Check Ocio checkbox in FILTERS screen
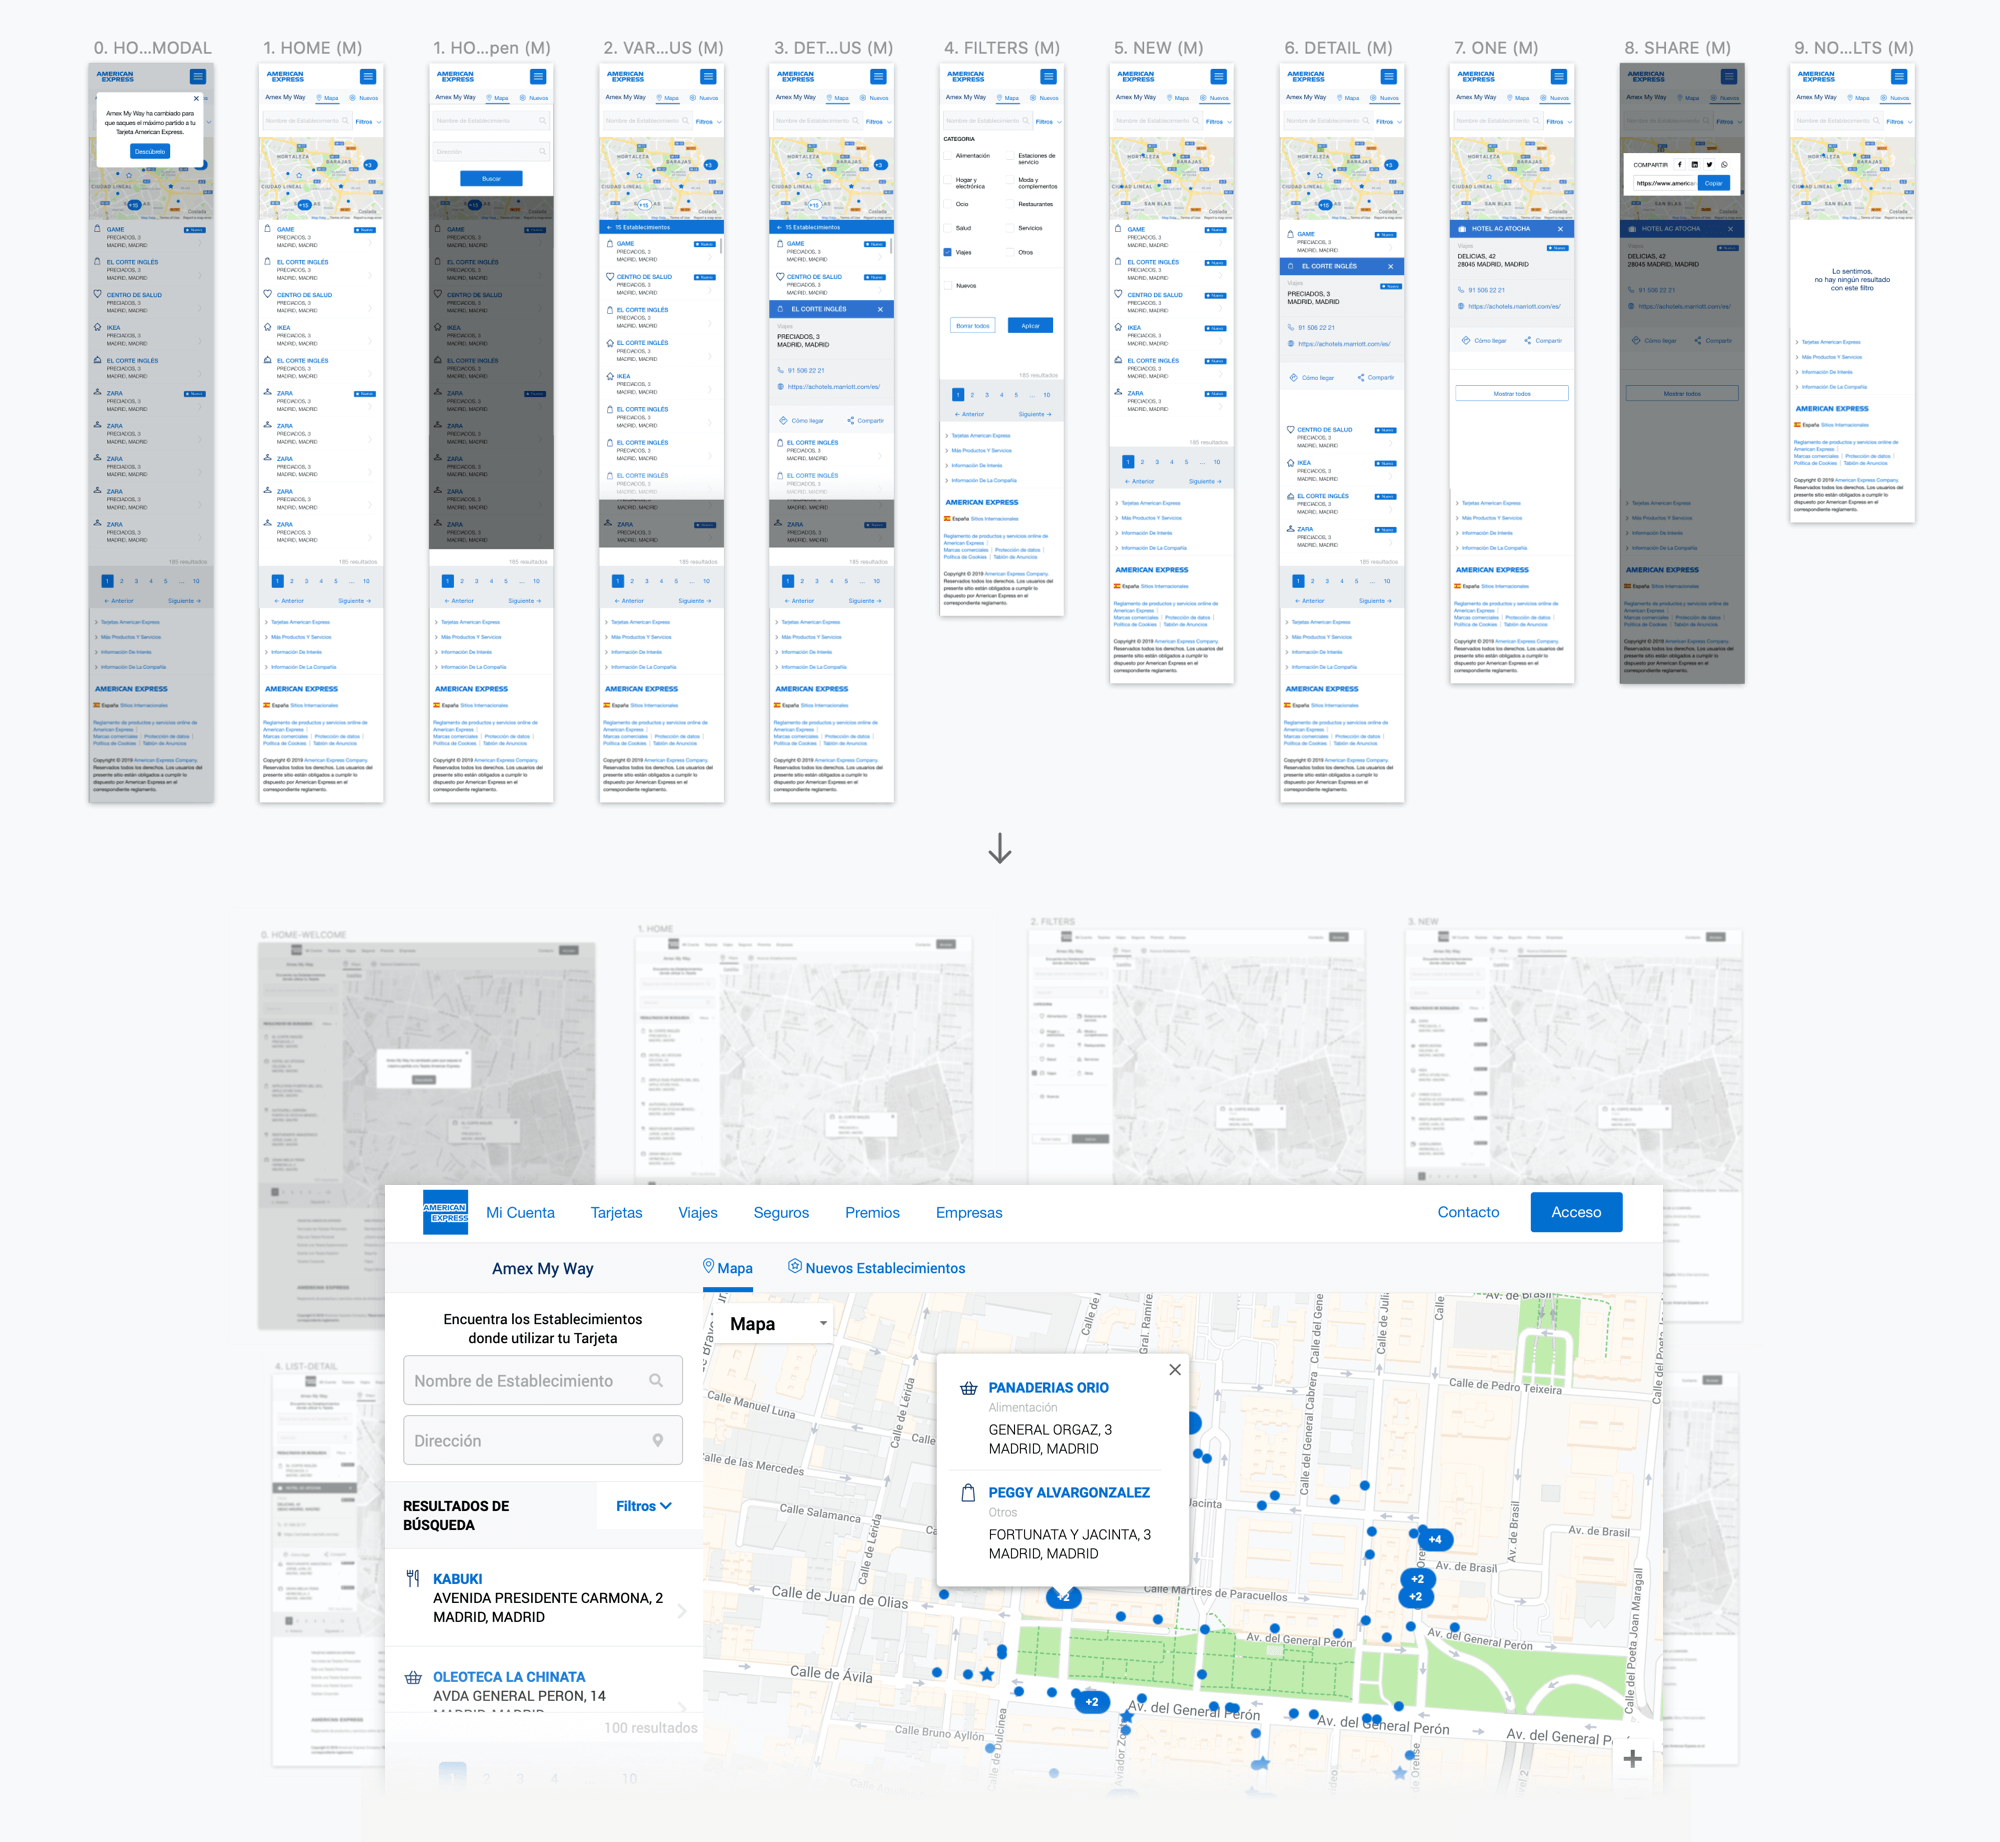 948,204
